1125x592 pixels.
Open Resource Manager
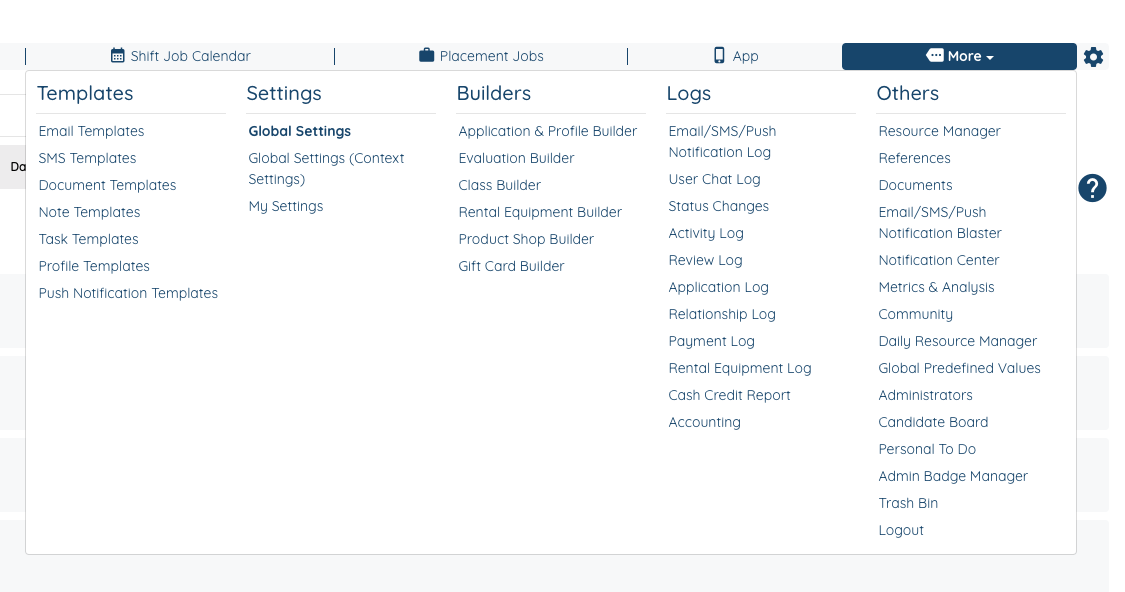tap(939, 131)
